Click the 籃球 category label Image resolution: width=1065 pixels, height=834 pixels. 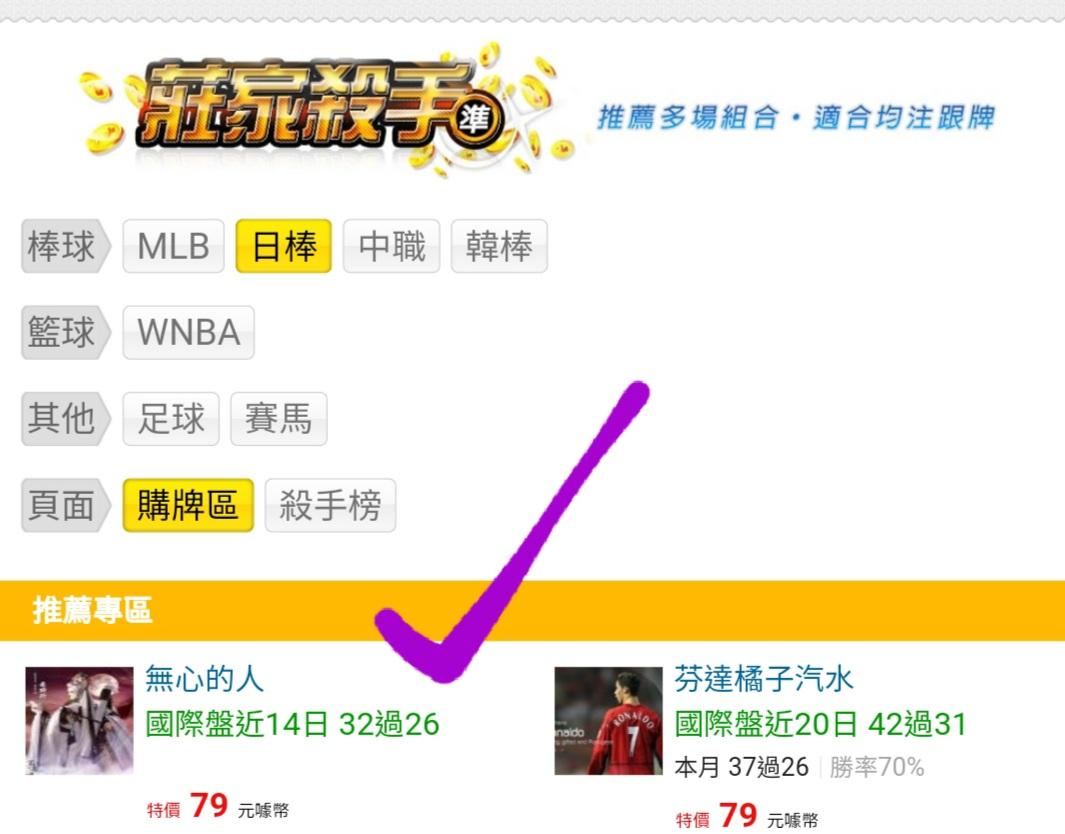(65, 332)
